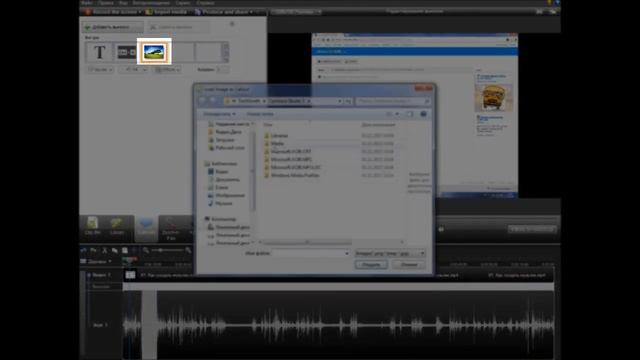The height and width of the screenshot is (360, 640).
Task: Click the Forward arrow in file dialog
Action: [x=213, y=101]
